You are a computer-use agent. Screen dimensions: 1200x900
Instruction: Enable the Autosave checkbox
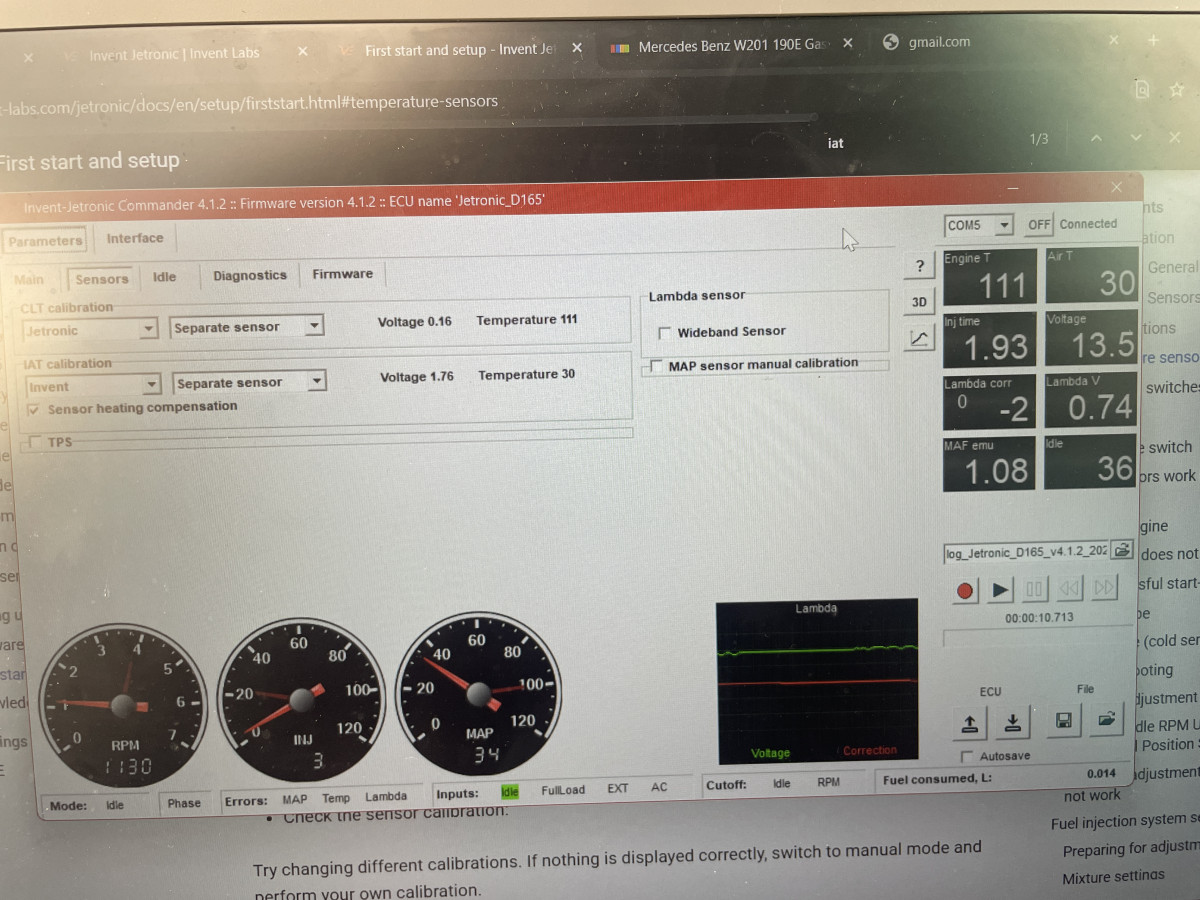coord(967,756)
